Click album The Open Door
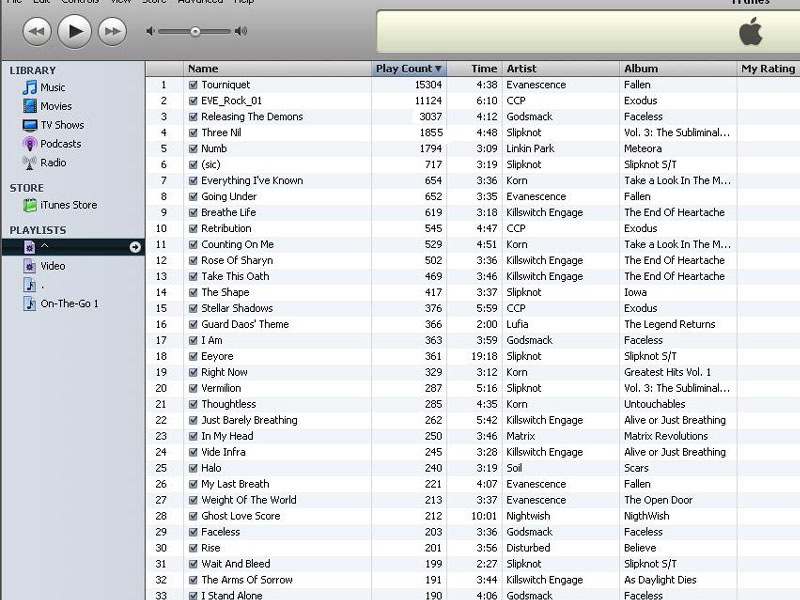The image size is (800, 600). pos(658,500)
